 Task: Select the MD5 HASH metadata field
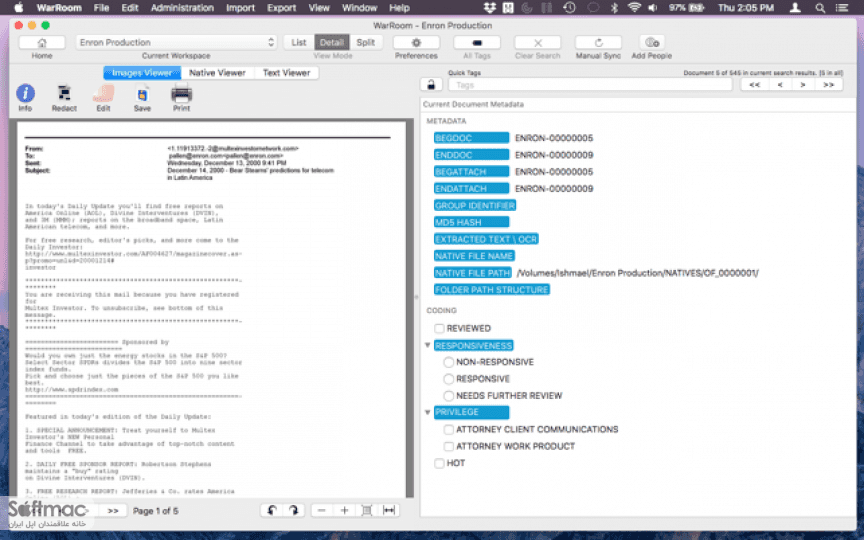click(x=471, y=222)
